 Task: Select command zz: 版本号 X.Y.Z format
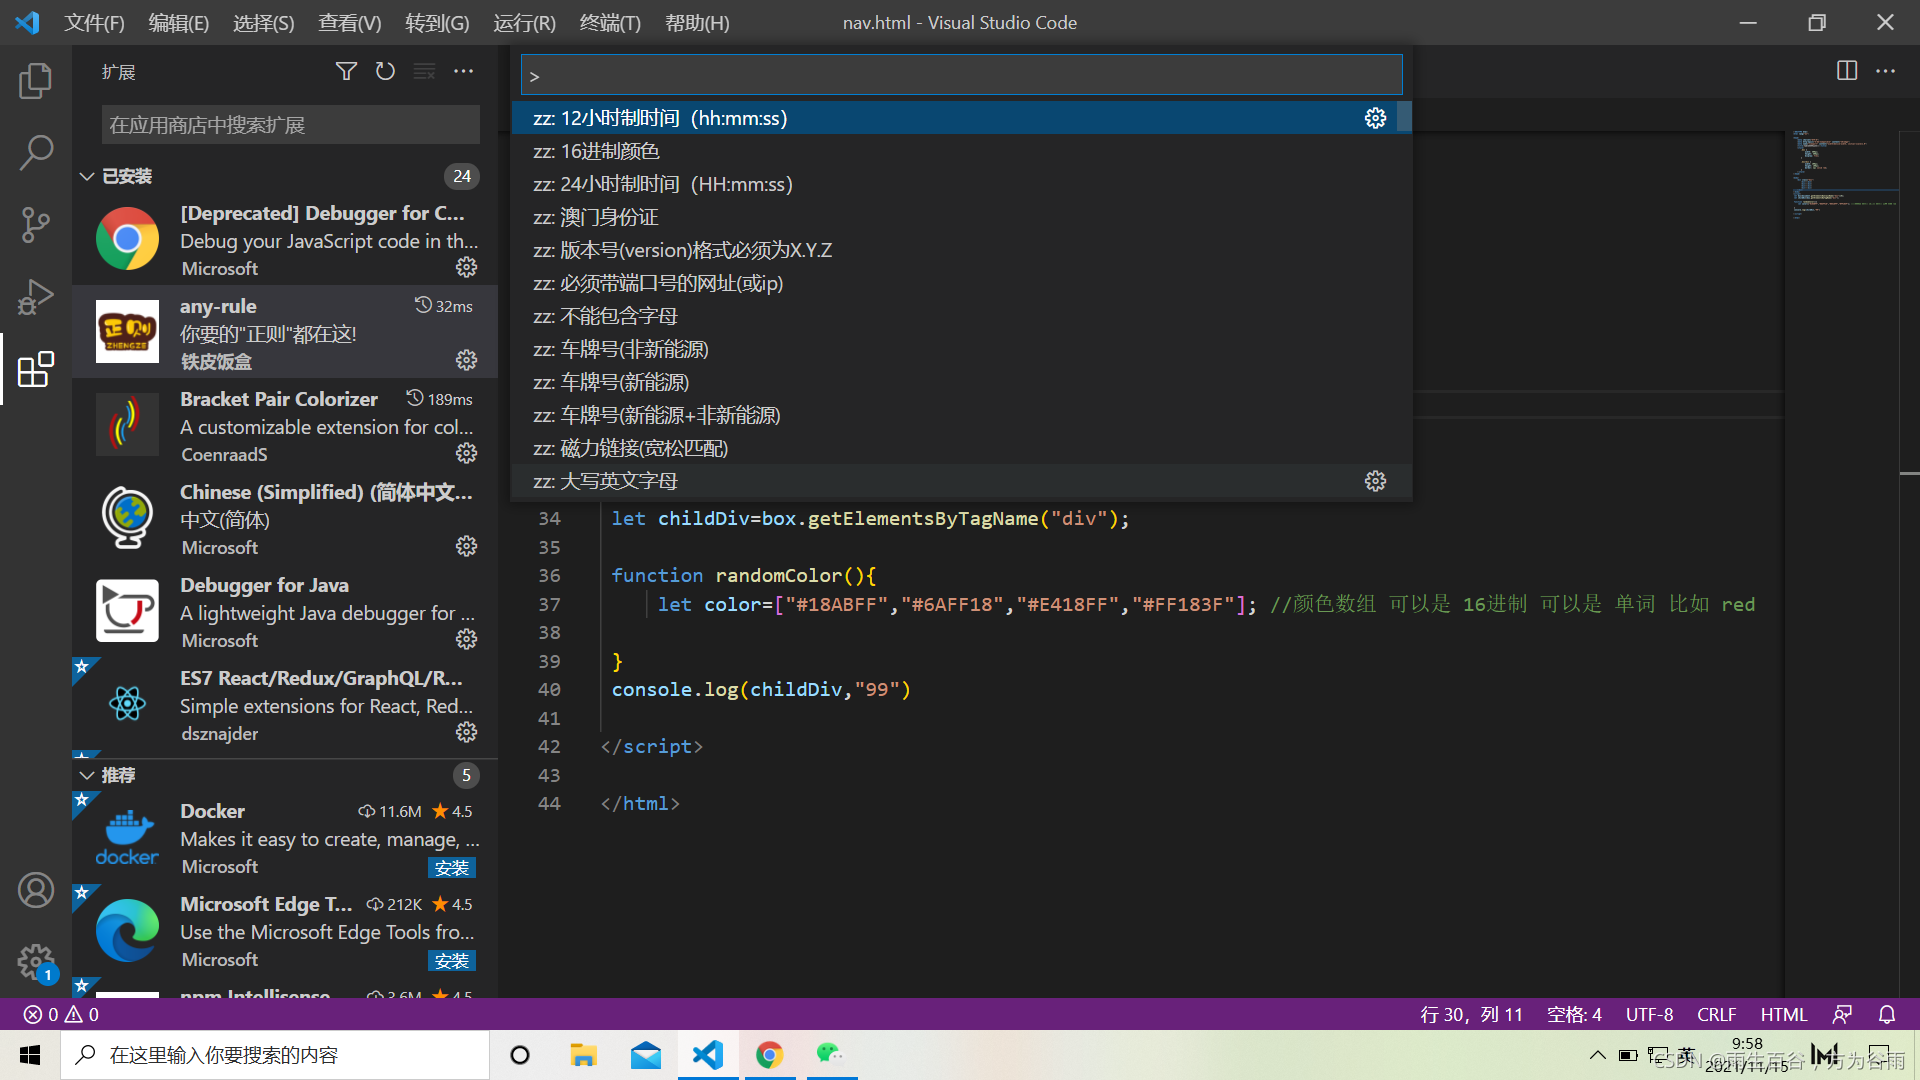(x=961, y=250)
